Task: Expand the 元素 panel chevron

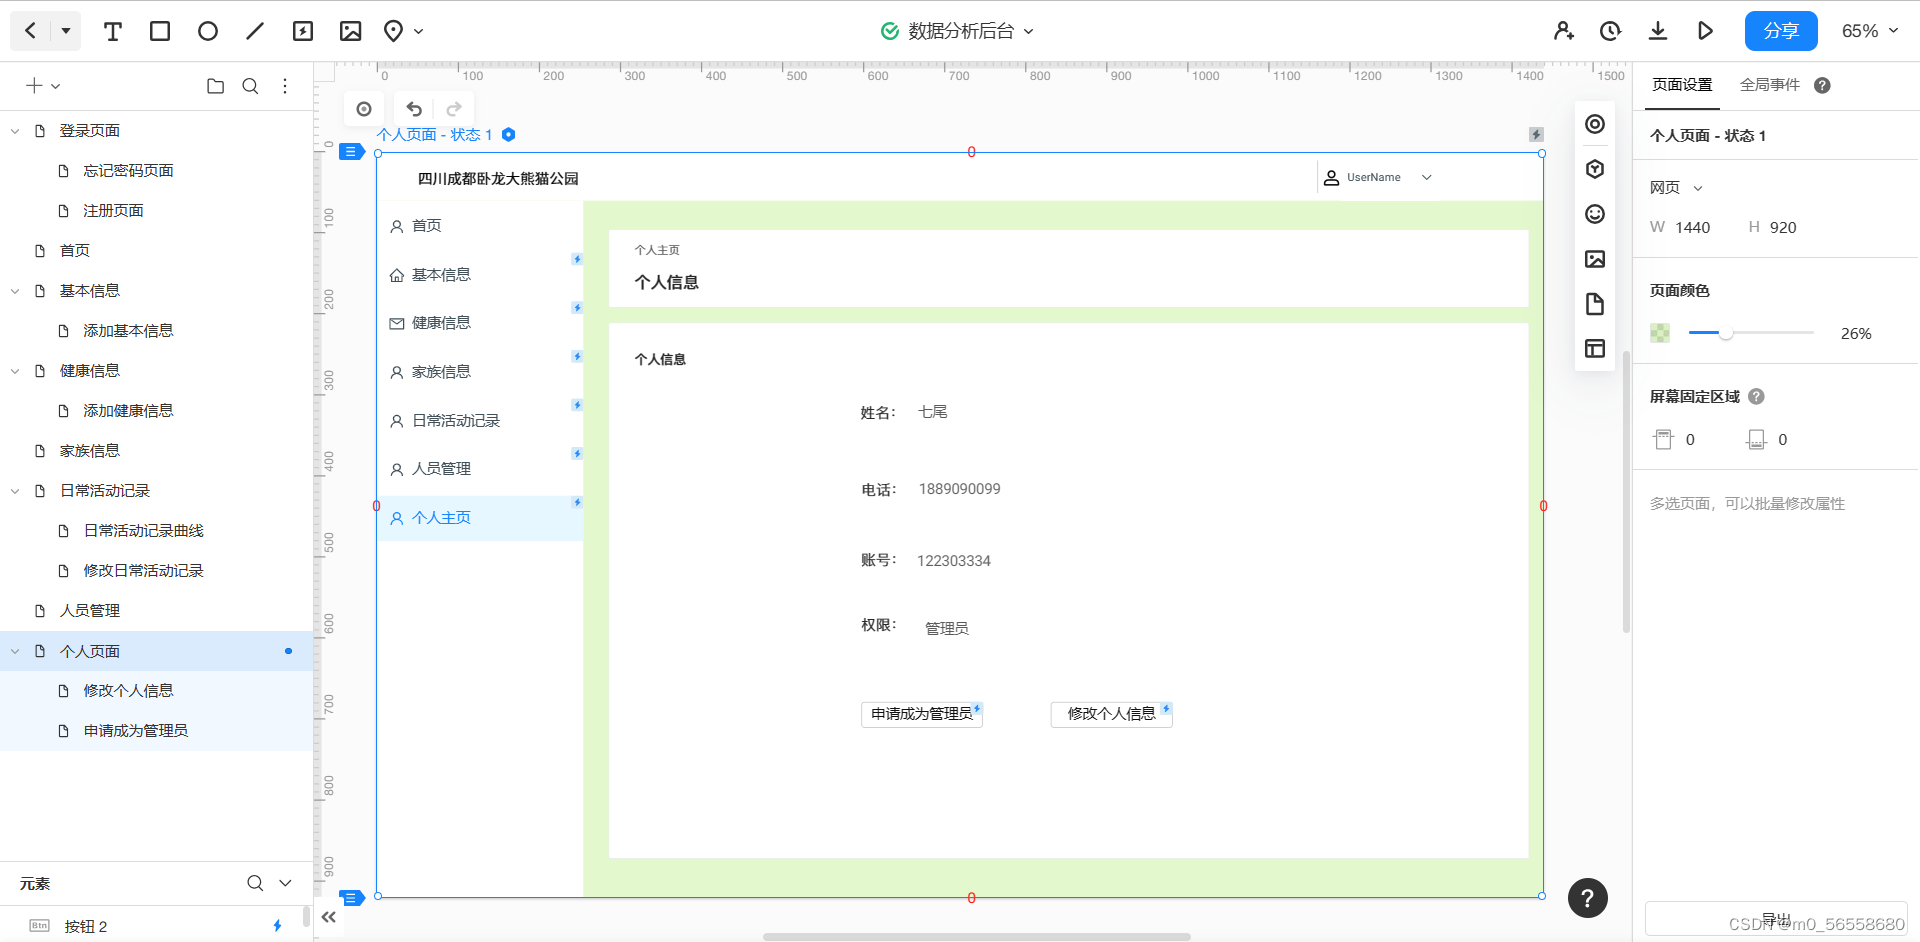Action: (x=285, y=883)
